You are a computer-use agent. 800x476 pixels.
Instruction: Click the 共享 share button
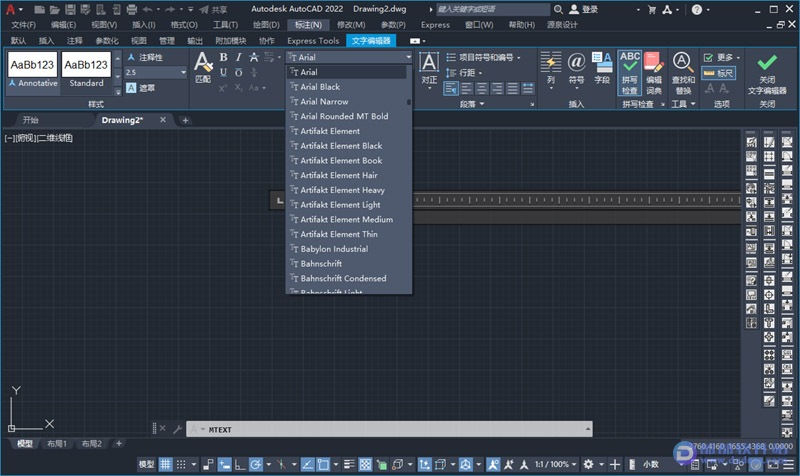(213, 9)
